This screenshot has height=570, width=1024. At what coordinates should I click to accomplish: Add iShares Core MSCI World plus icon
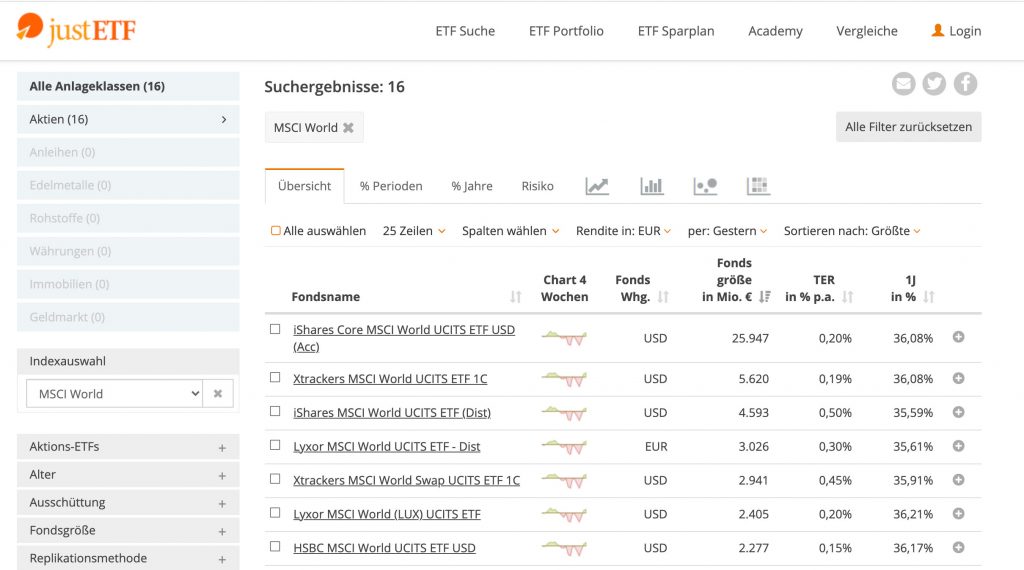click(x=958, y=337)
